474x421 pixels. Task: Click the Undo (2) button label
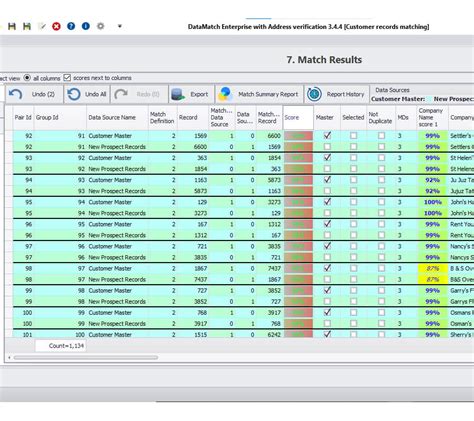(43, 94)
